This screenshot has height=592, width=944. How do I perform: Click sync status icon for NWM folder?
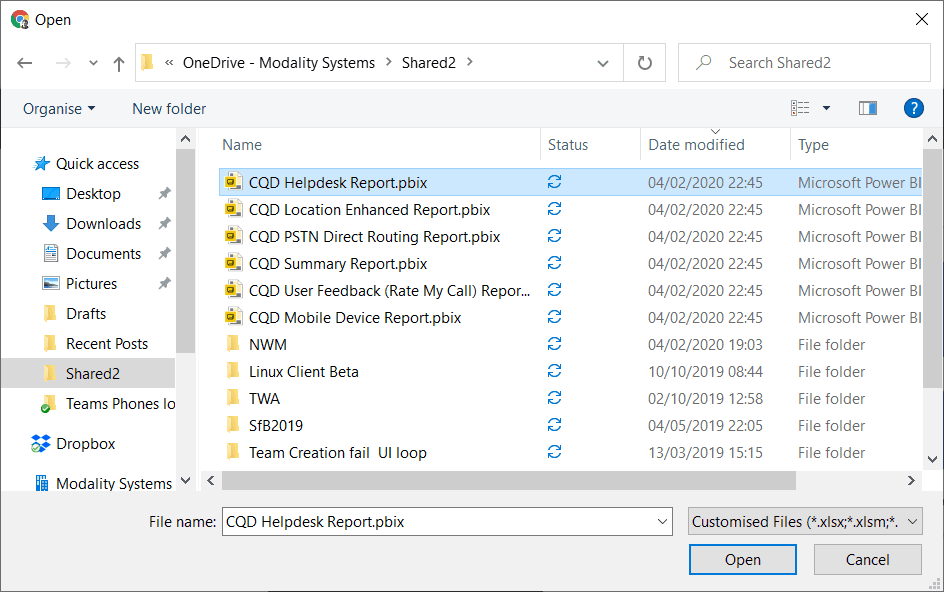pos(555,345)
